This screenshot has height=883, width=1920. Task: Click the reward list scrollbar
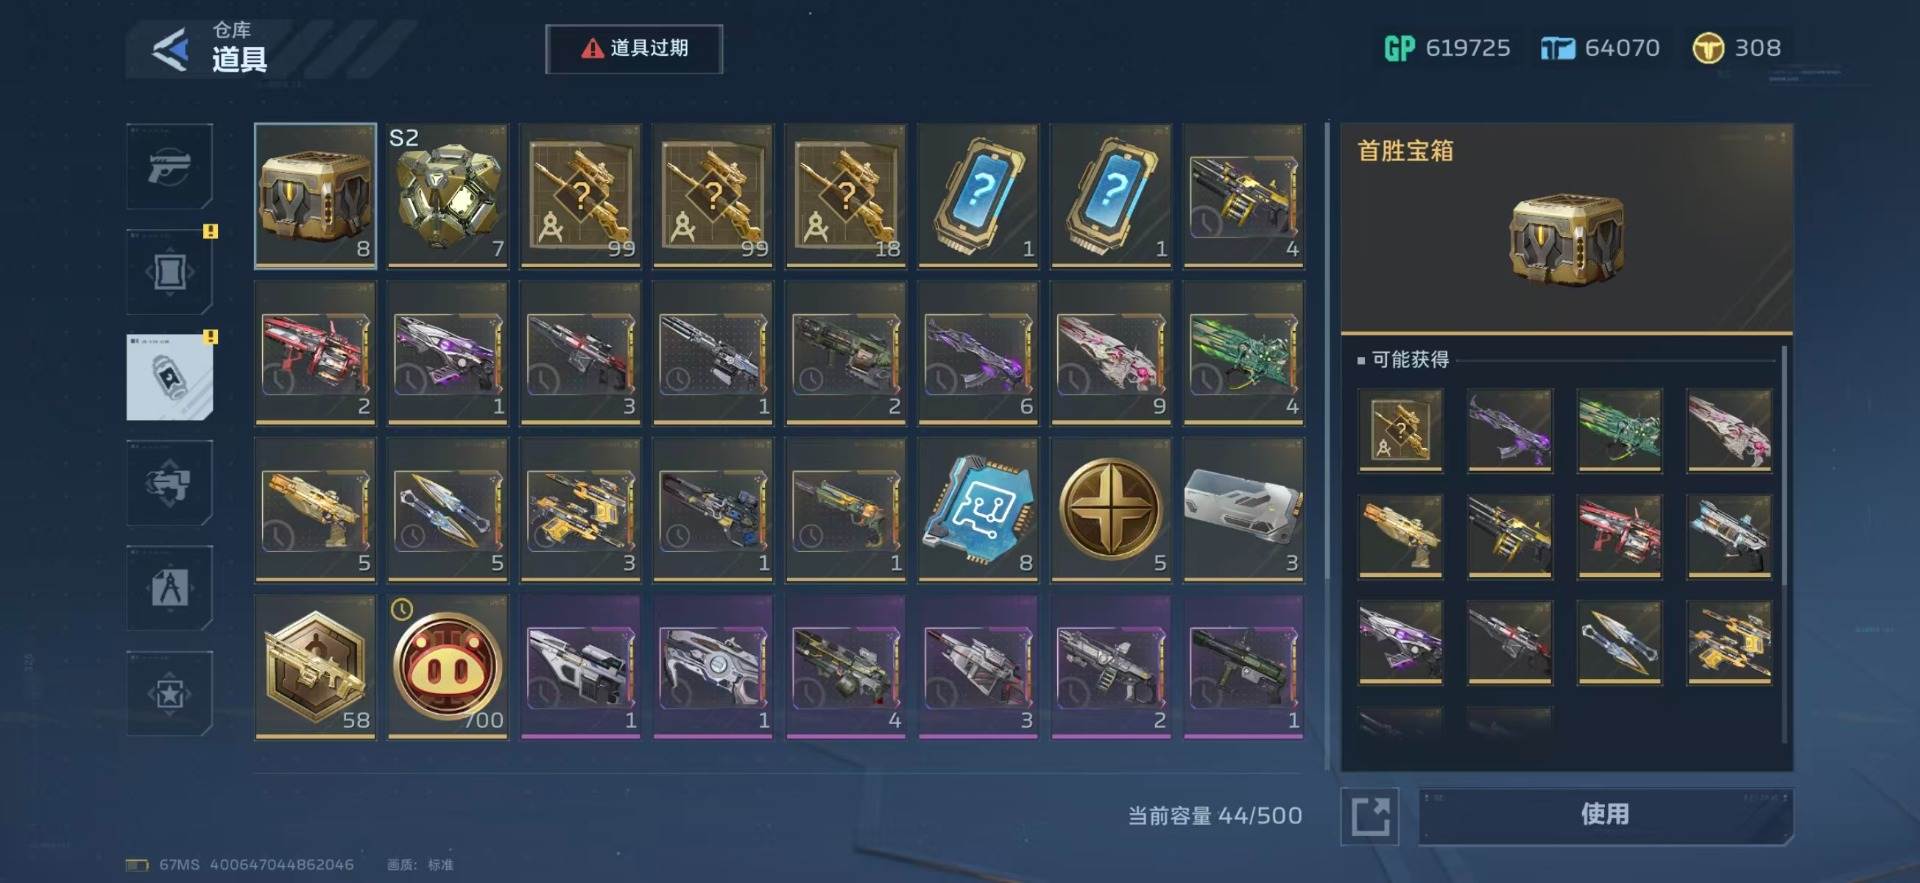pyautogui.click(x=1785, y=545)
